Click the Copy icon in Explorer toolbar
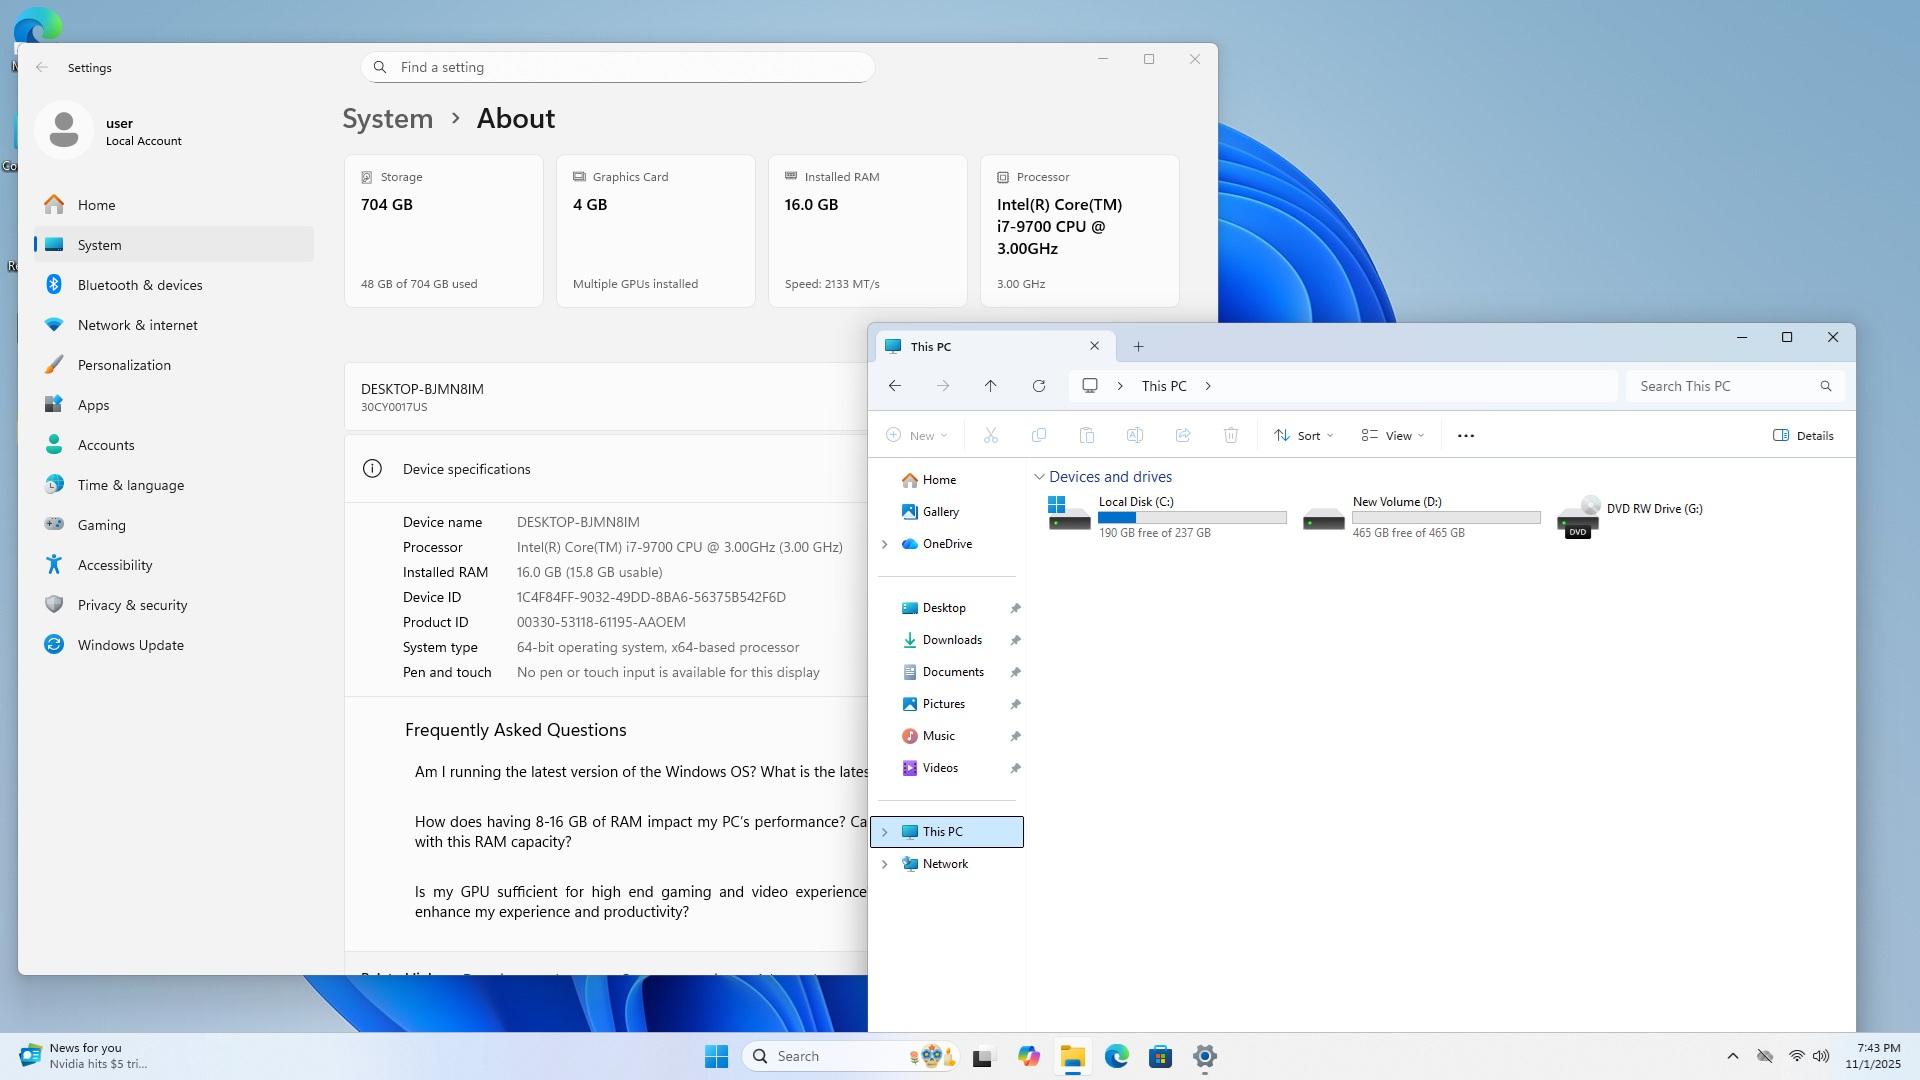 (1039, 436)
